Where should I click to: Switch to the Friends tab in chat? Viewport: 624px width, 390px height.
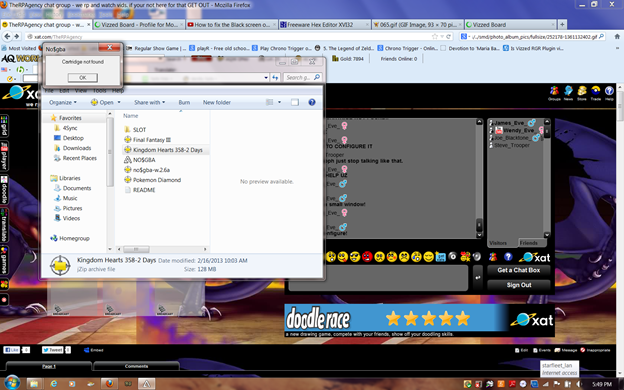pyautogui.click(x=528, y=243)
